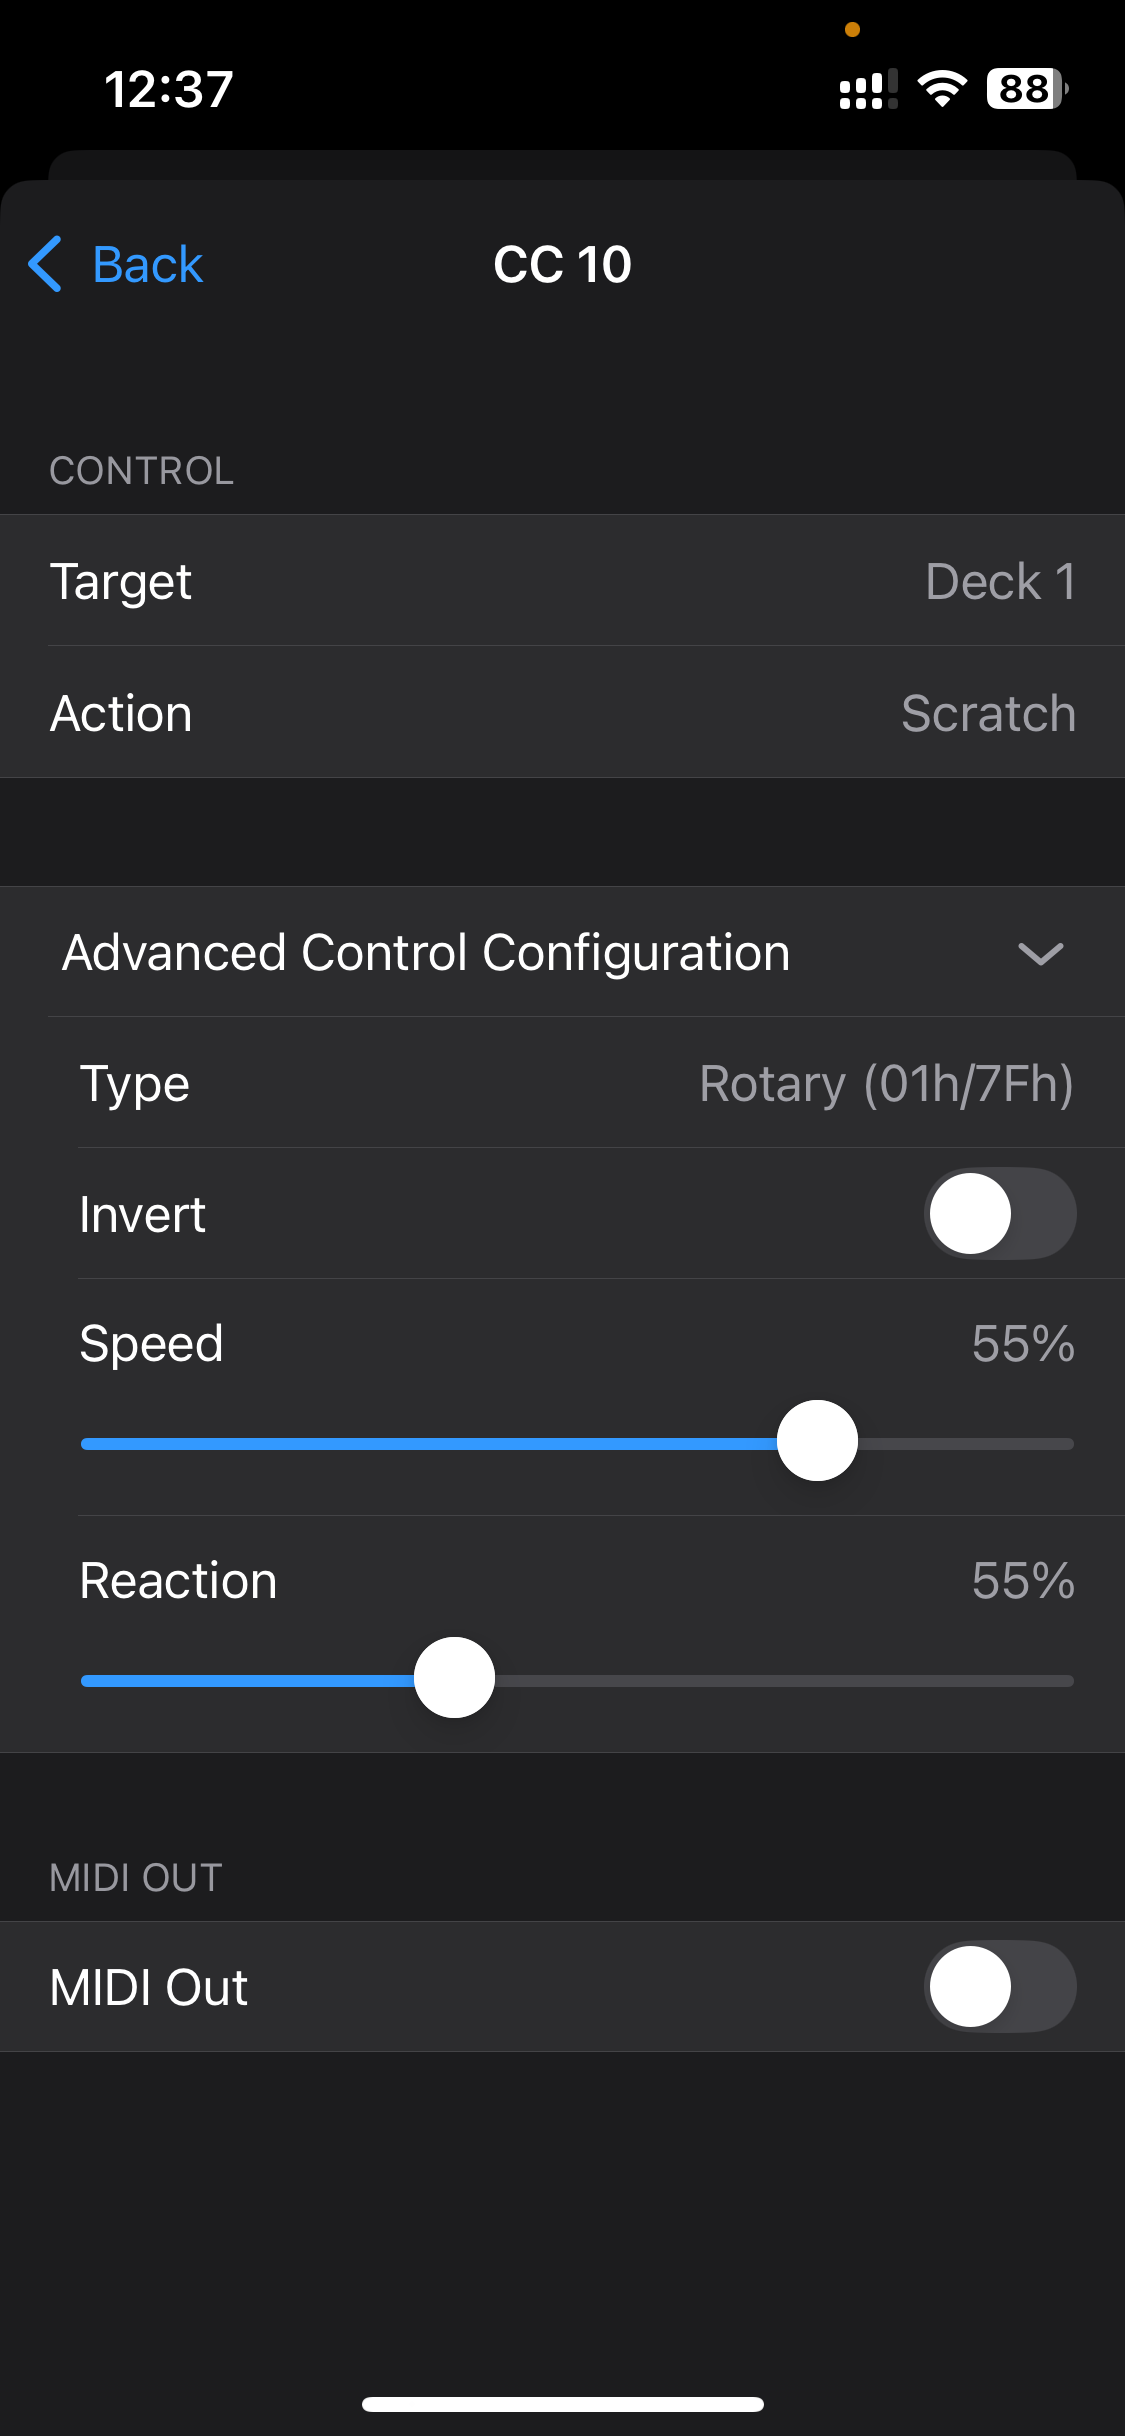Tap the clock showing 12:37

pyautogui.click(x=169, y=89)
